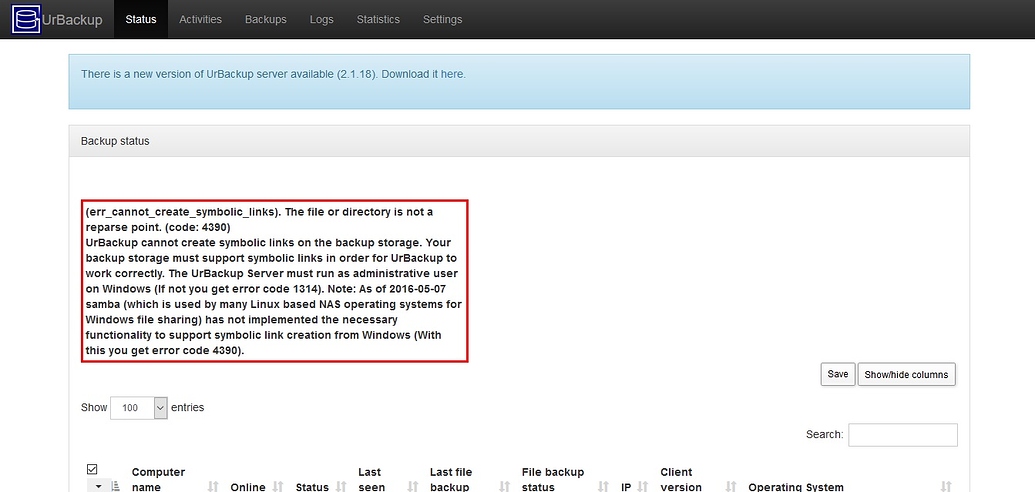Sort by Computer name column arrows
The image size is (1035, 492).
tap(213, 487)
